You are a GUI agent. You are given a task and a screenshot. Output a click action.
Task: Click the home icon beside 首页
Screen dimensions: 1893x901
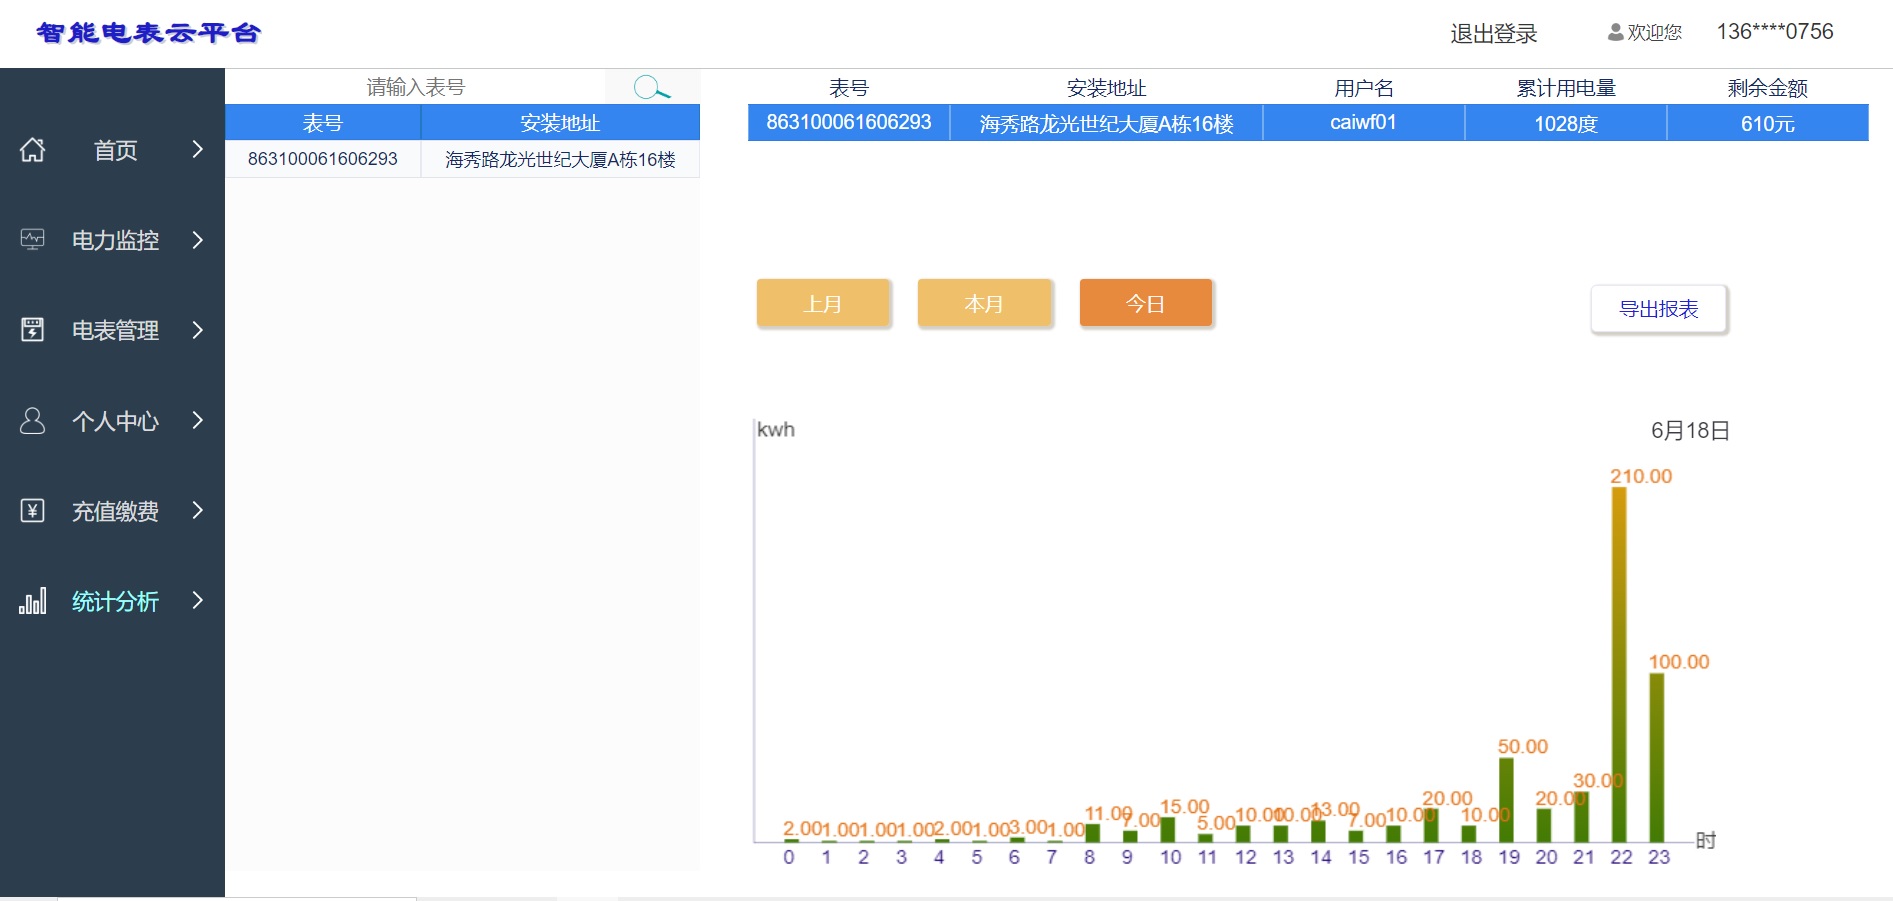point(32,150)
